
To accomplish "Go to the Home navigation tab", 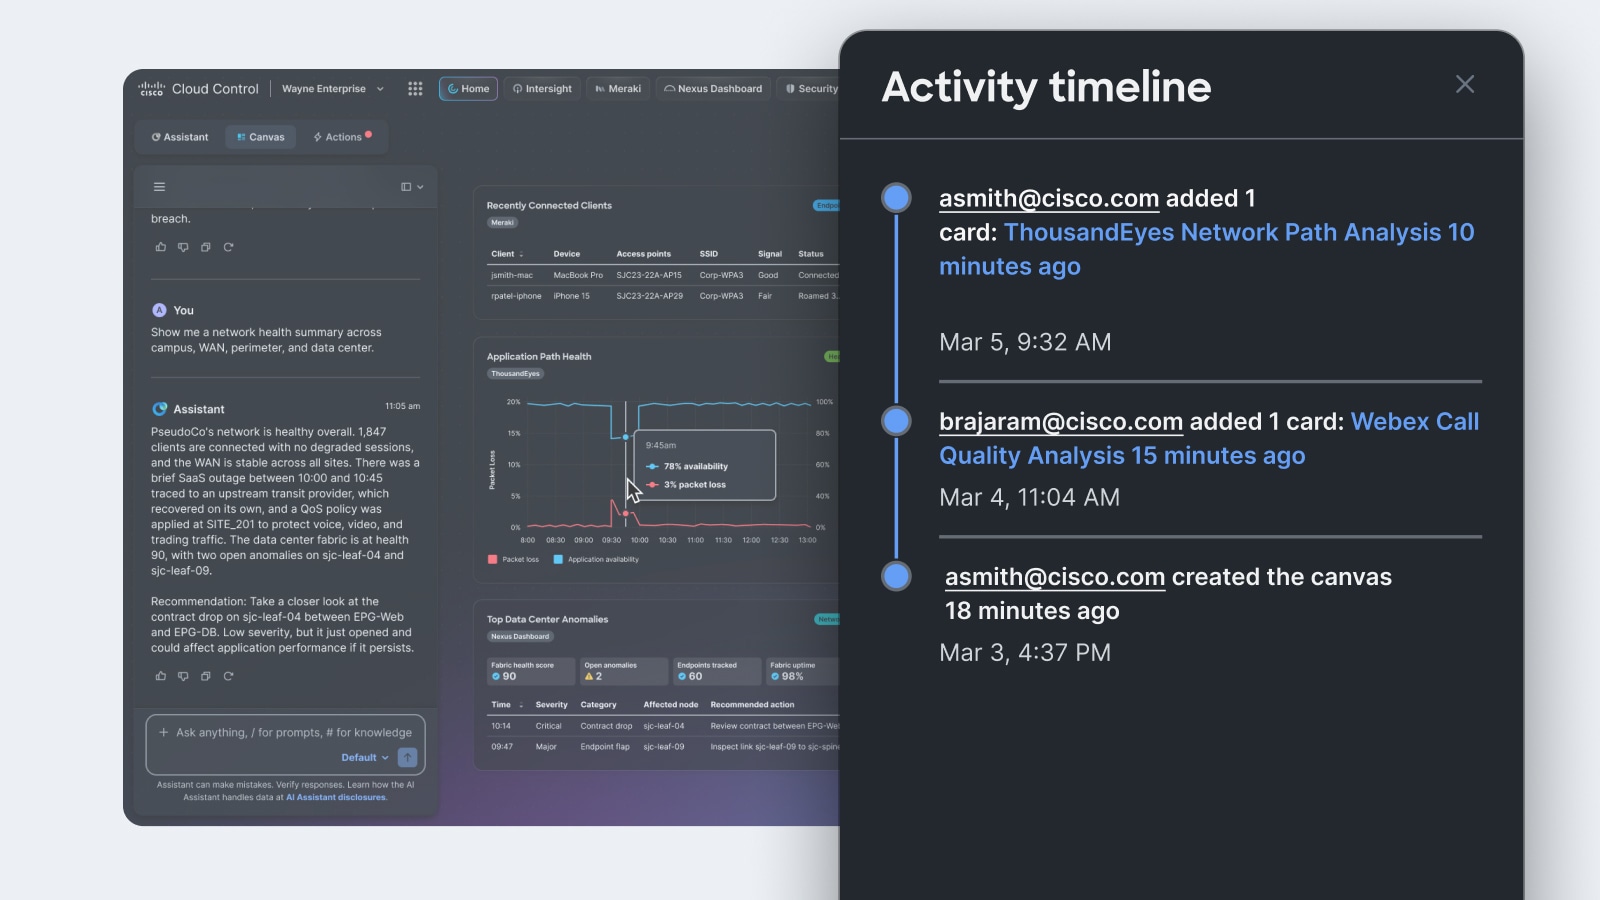I will pos(468,89).
